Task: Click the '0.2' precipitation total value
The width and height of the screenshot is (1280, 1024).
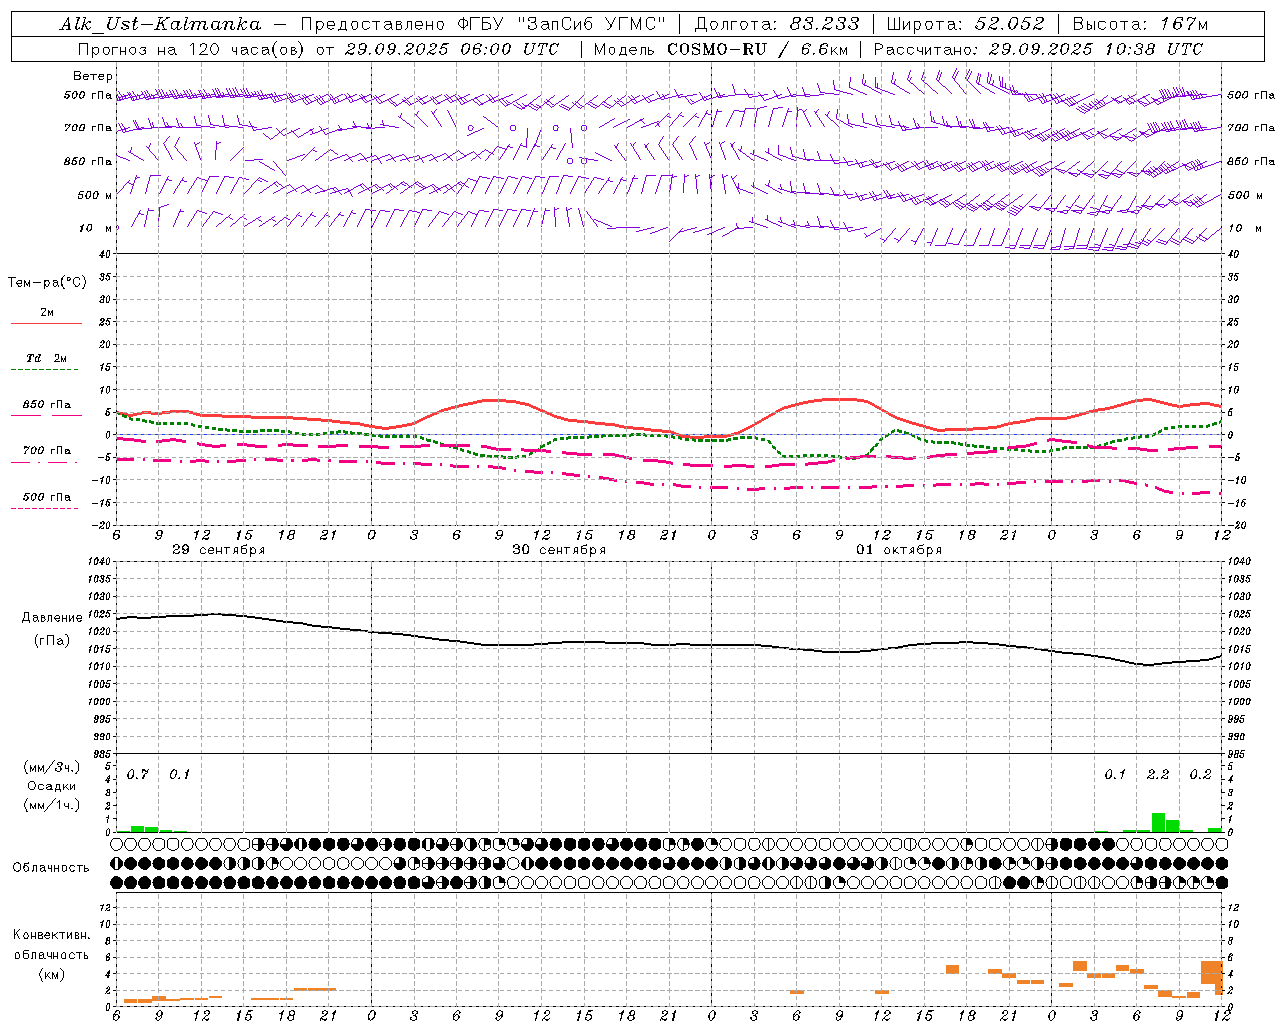Action: 1200,774
